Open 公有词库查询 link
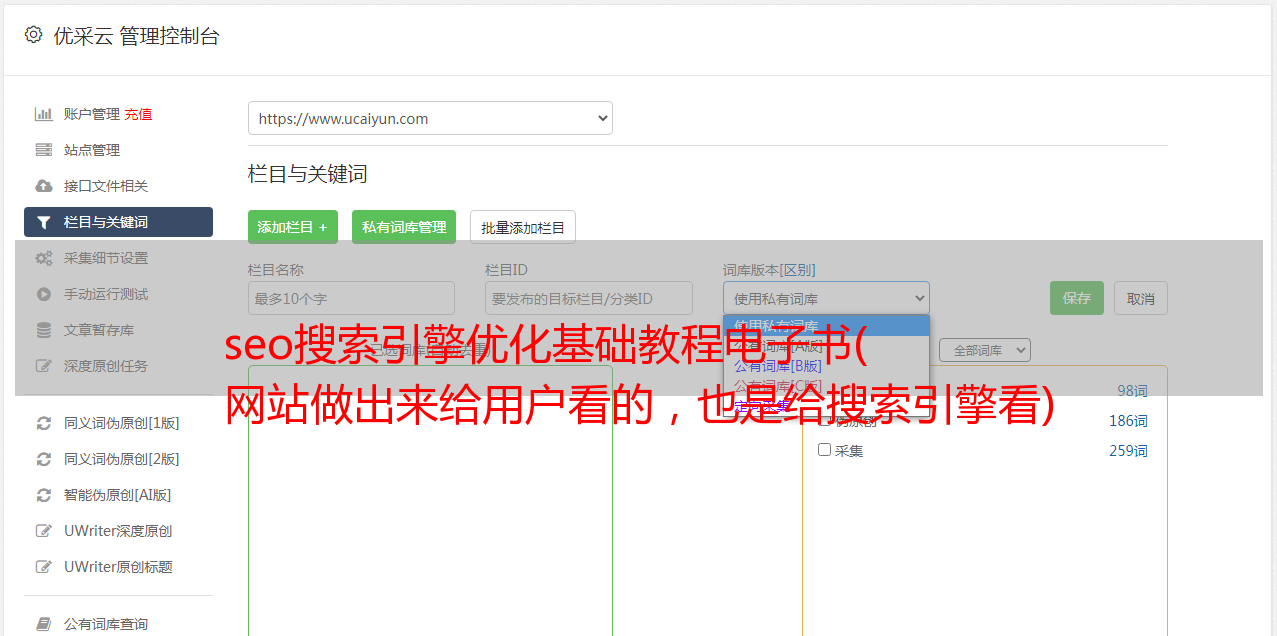This screenshot has height=636, width=1277. pyautogui.click(x=106, y=624)
